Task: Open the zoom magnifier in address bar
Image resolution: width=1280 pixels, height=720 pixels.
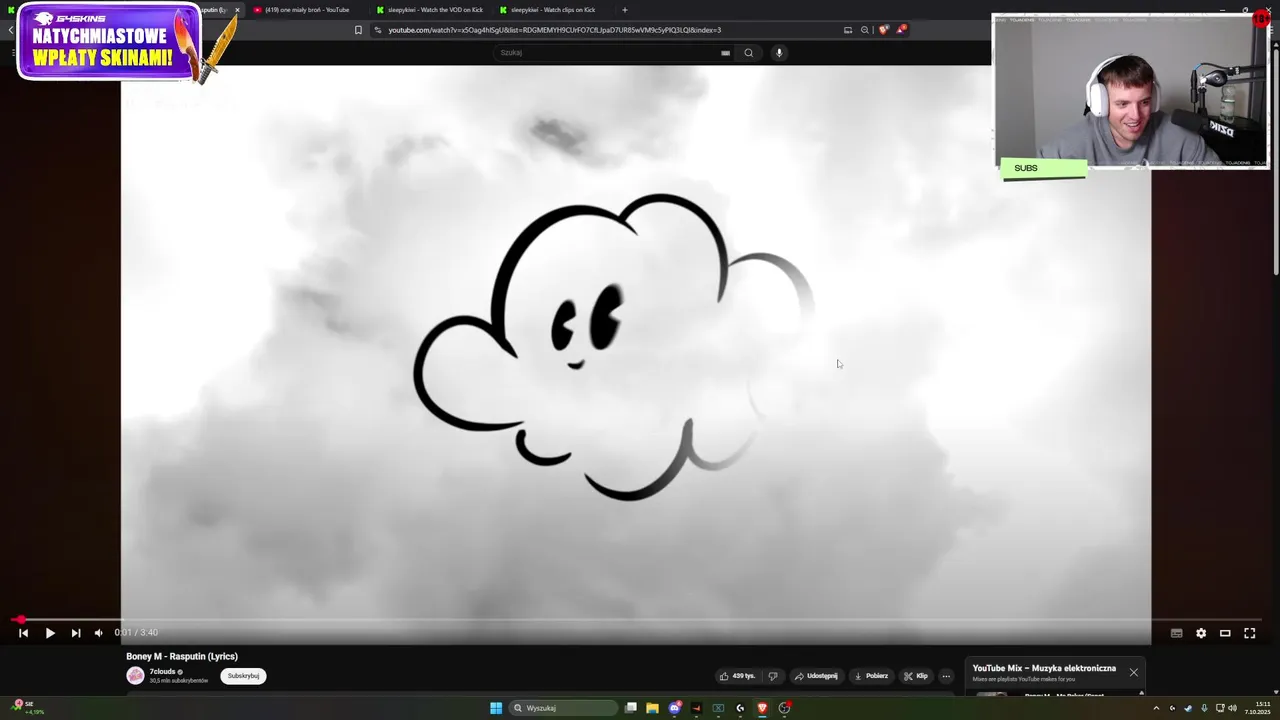Action: (x=865, y=30)
